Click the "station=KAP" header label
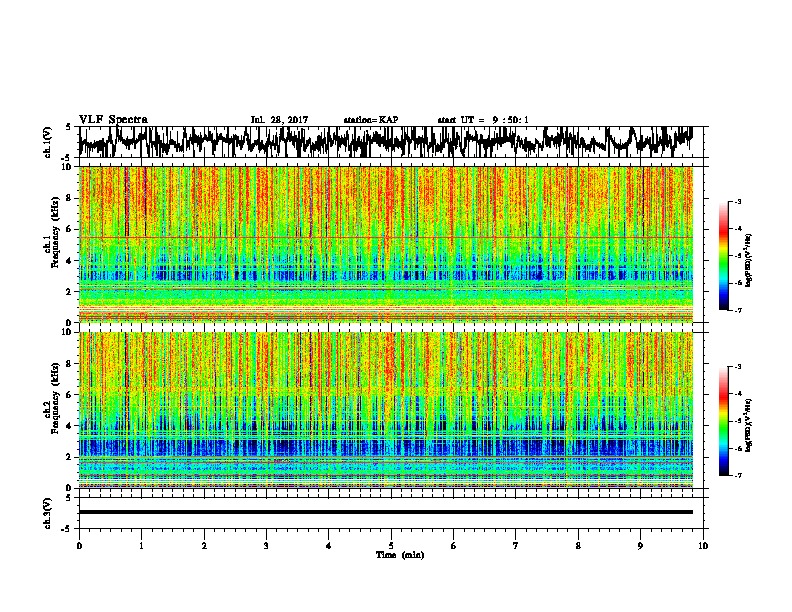 click(x=370, y=120)
